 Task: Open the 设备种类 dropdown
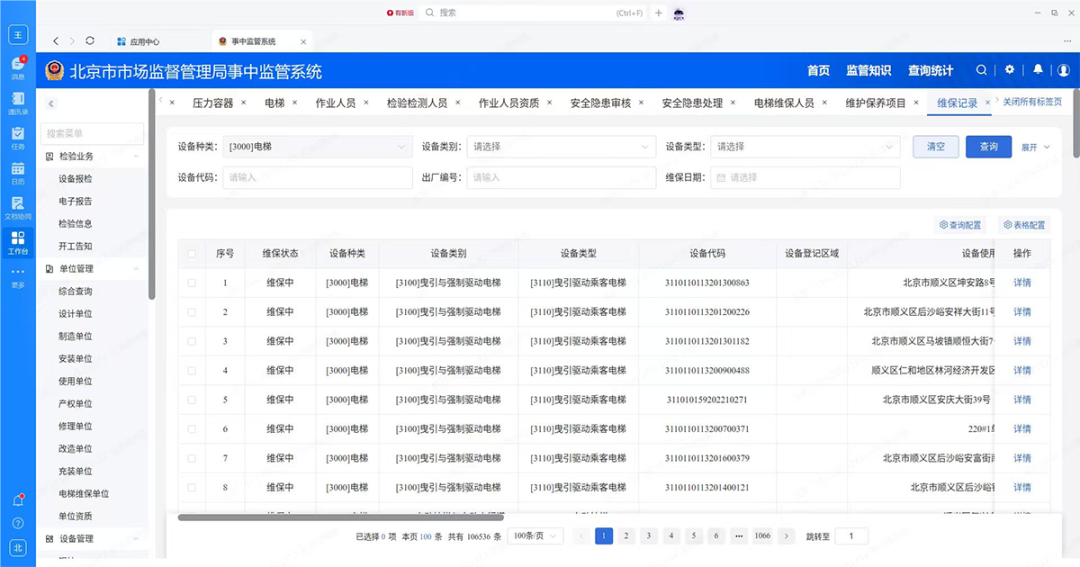point(317,147)
